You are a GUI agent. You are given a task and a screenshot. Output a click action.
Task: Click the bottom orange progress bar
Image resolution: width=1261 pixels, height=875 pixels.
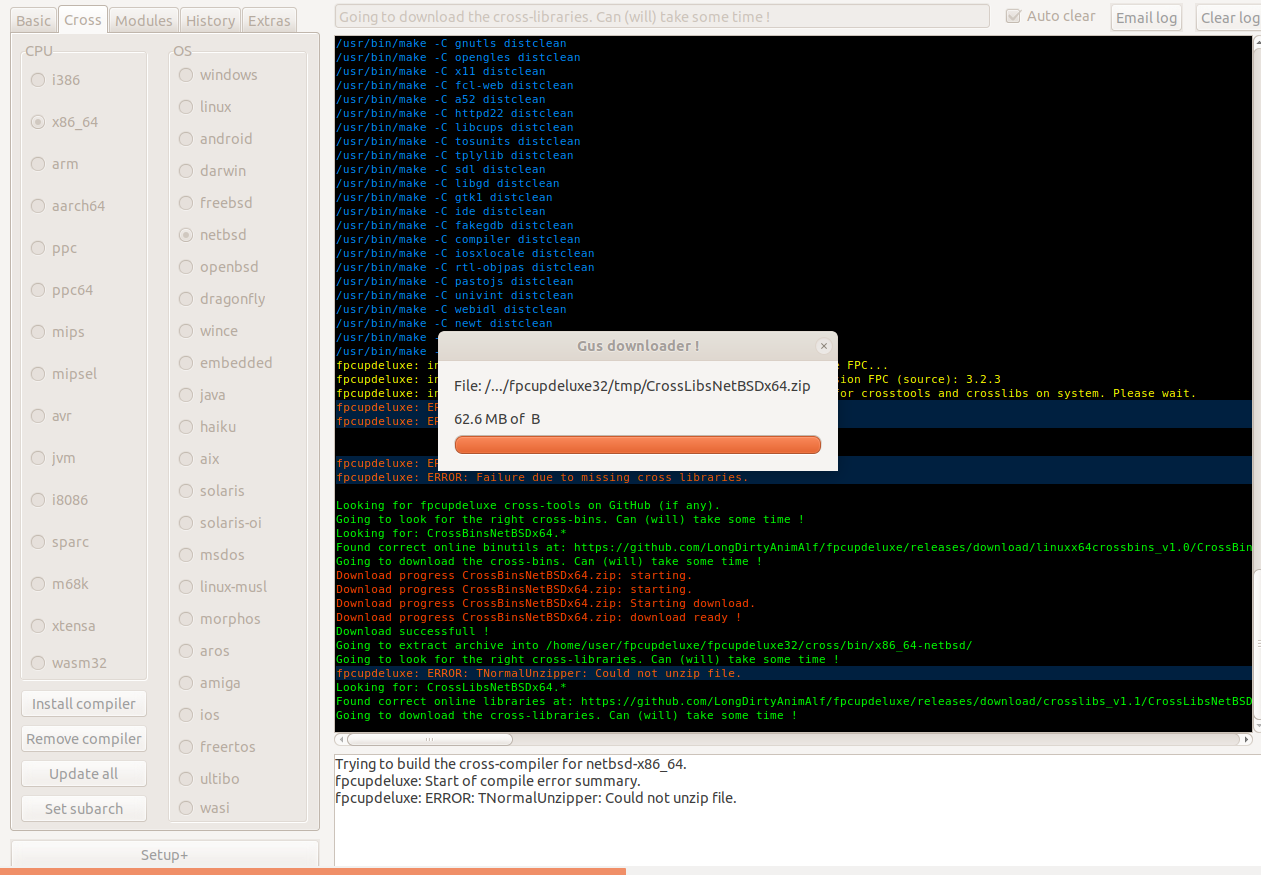(x=313, y=871)
